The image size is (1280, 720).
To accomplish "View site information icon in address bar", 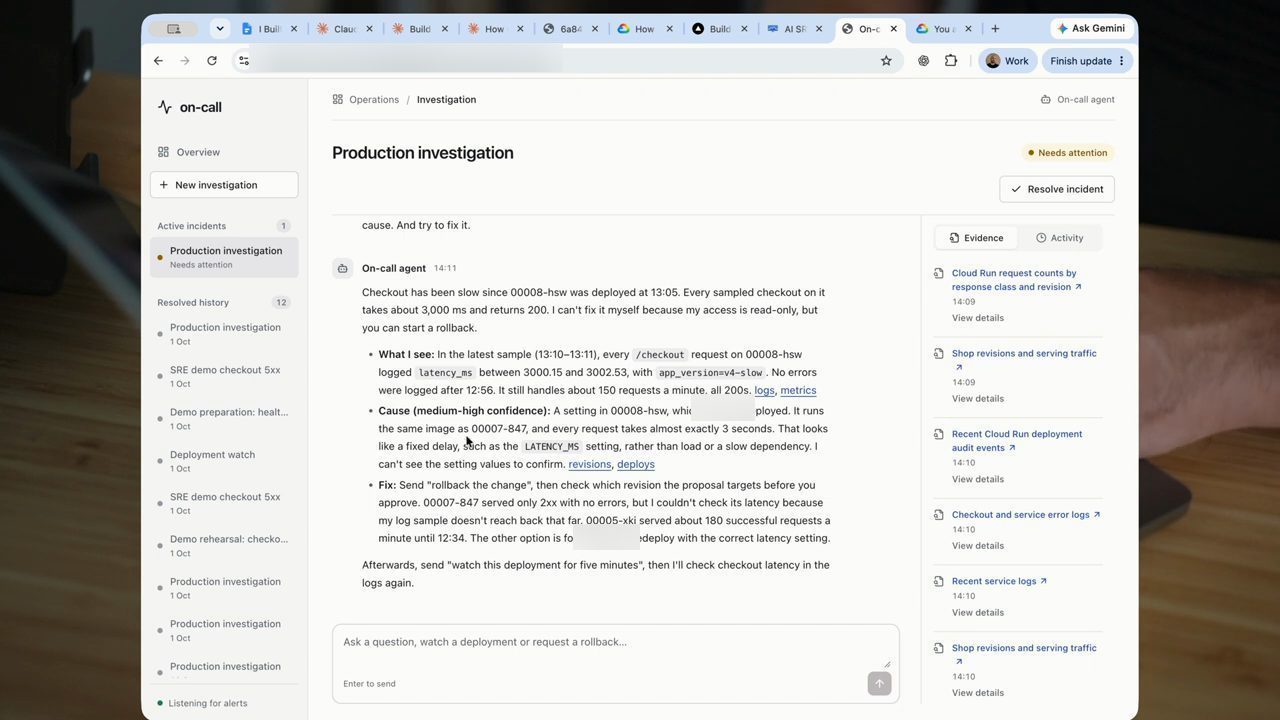I will tap(243, 61).
